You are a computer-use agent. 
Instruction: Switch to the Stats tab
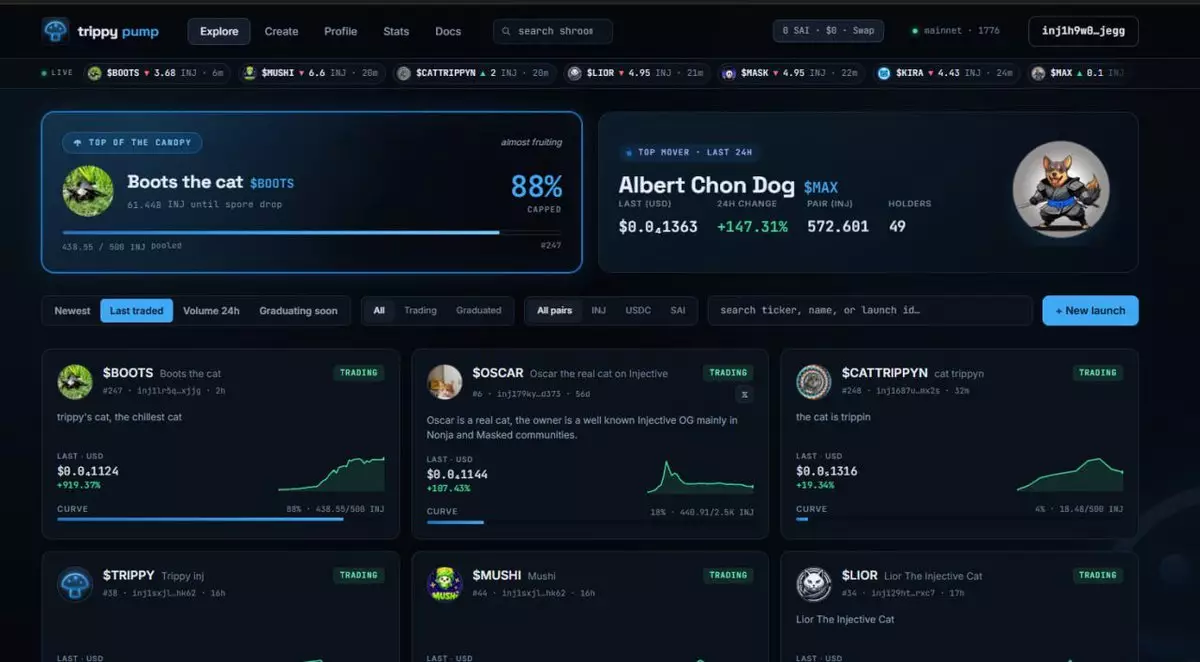(x=396, y=31)
